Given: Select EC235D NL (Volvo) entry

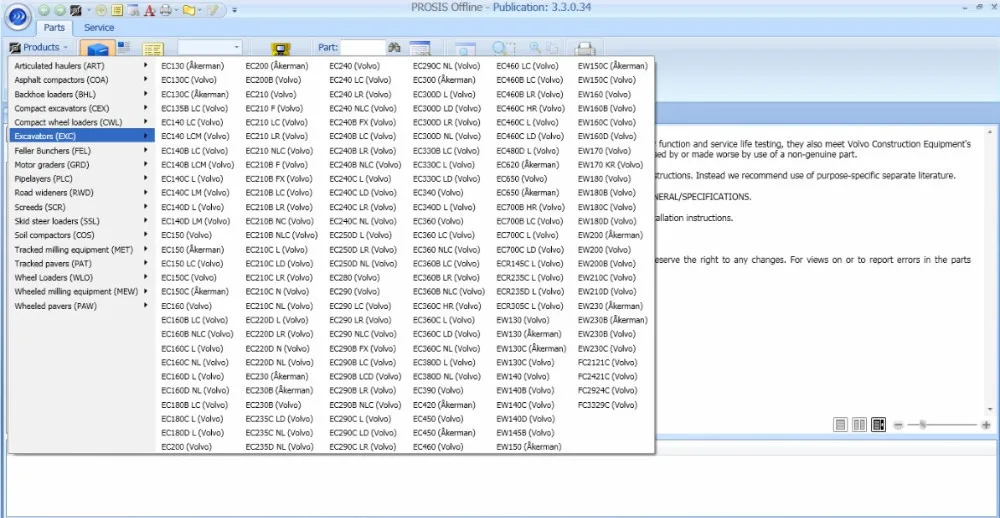Looking at the screenshot, I should coord(279,447).
